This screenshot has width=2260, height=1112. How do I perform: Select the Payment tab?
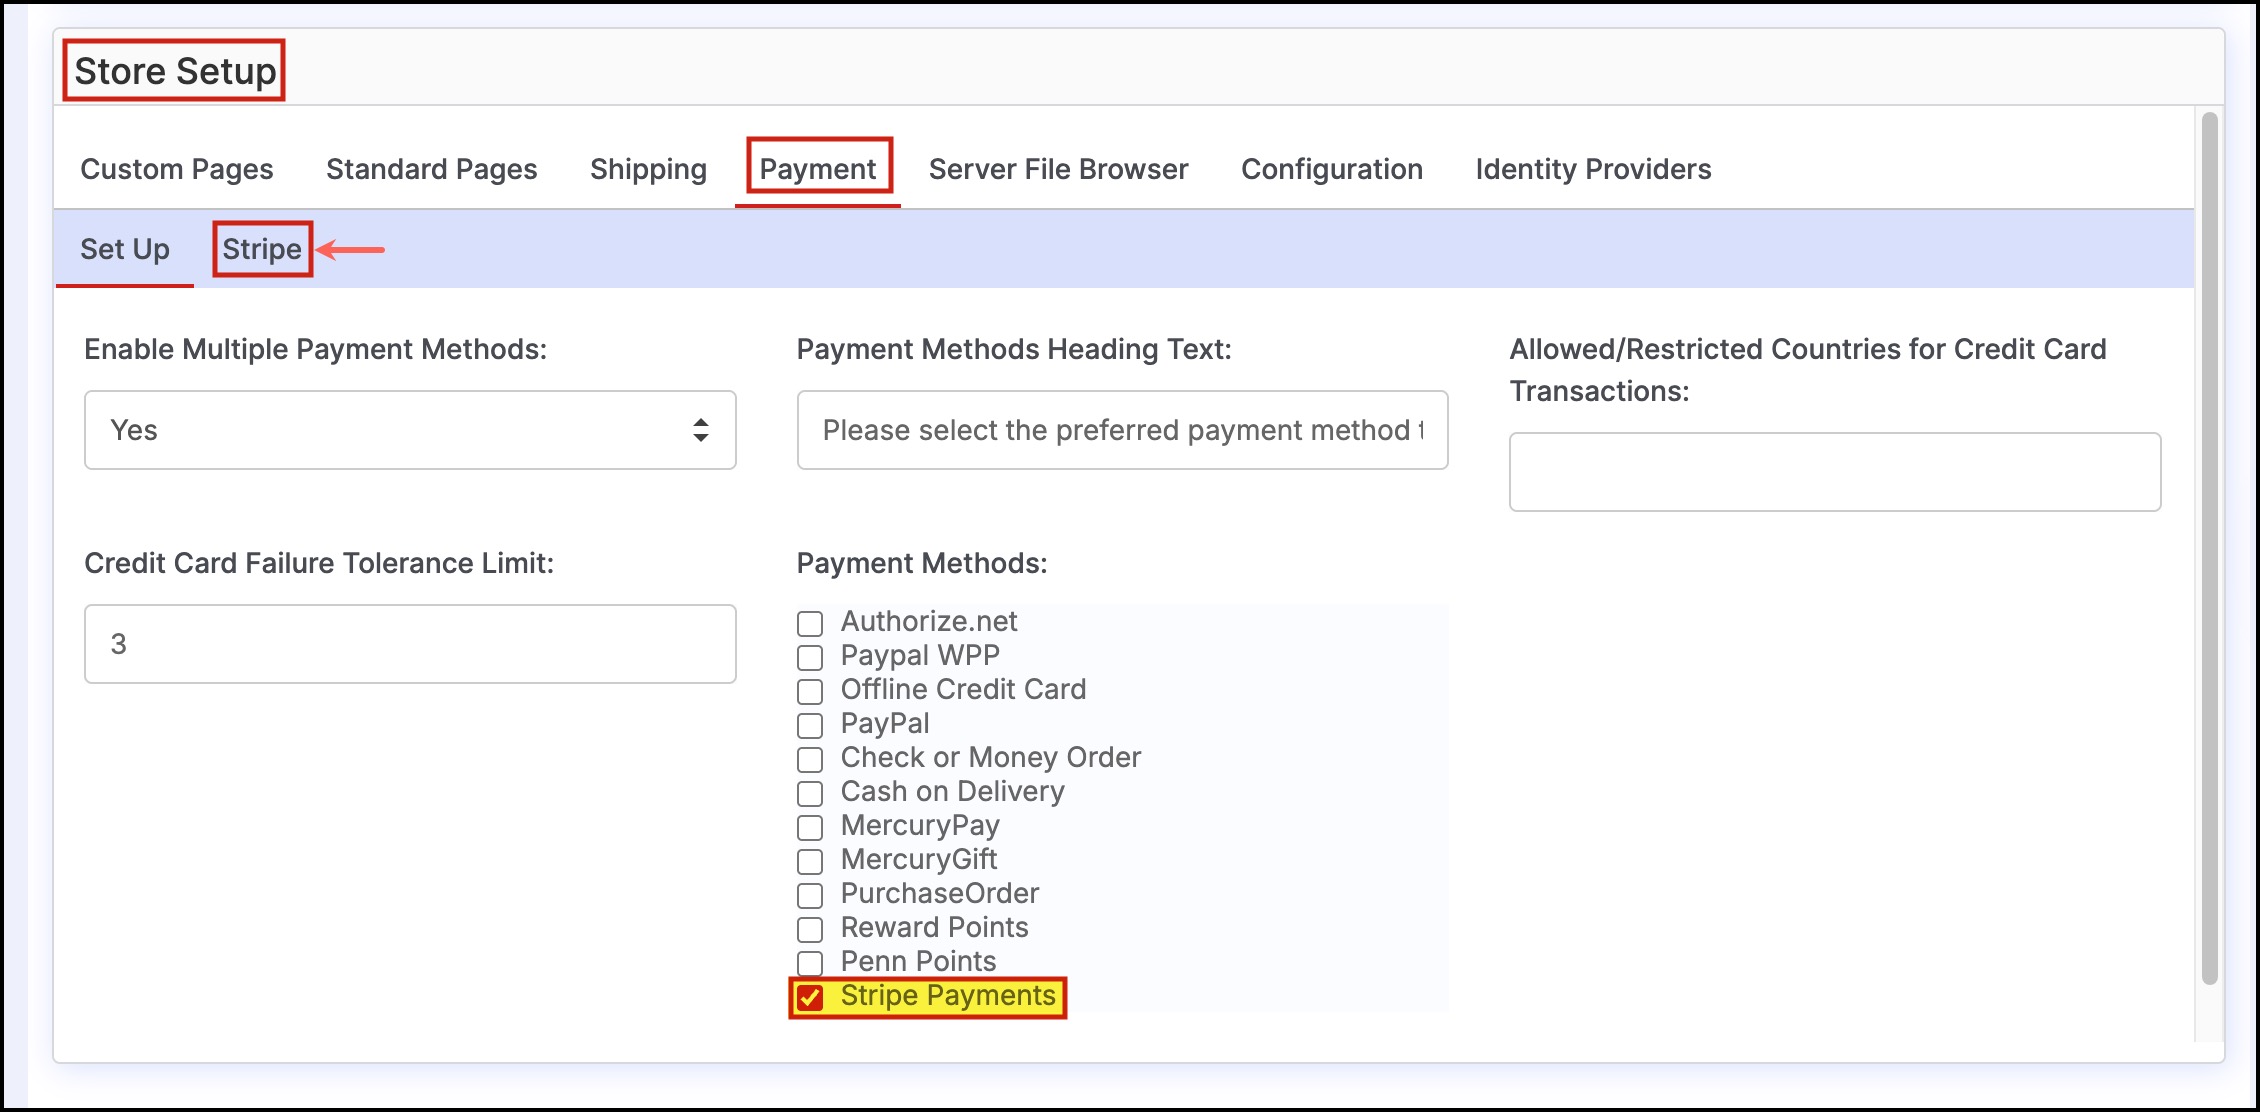click(817, 169)
